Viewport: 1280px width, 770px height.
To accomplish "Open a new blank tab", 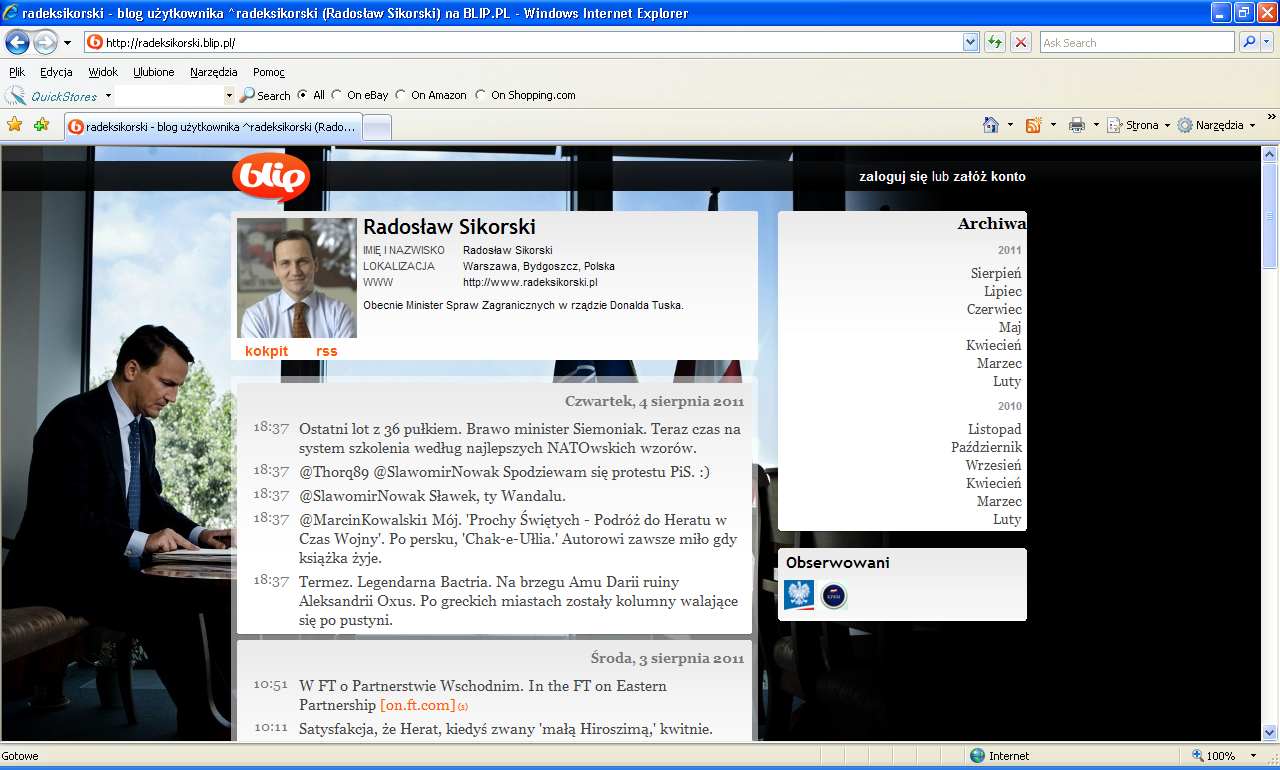I will click(x=376, y=127).
